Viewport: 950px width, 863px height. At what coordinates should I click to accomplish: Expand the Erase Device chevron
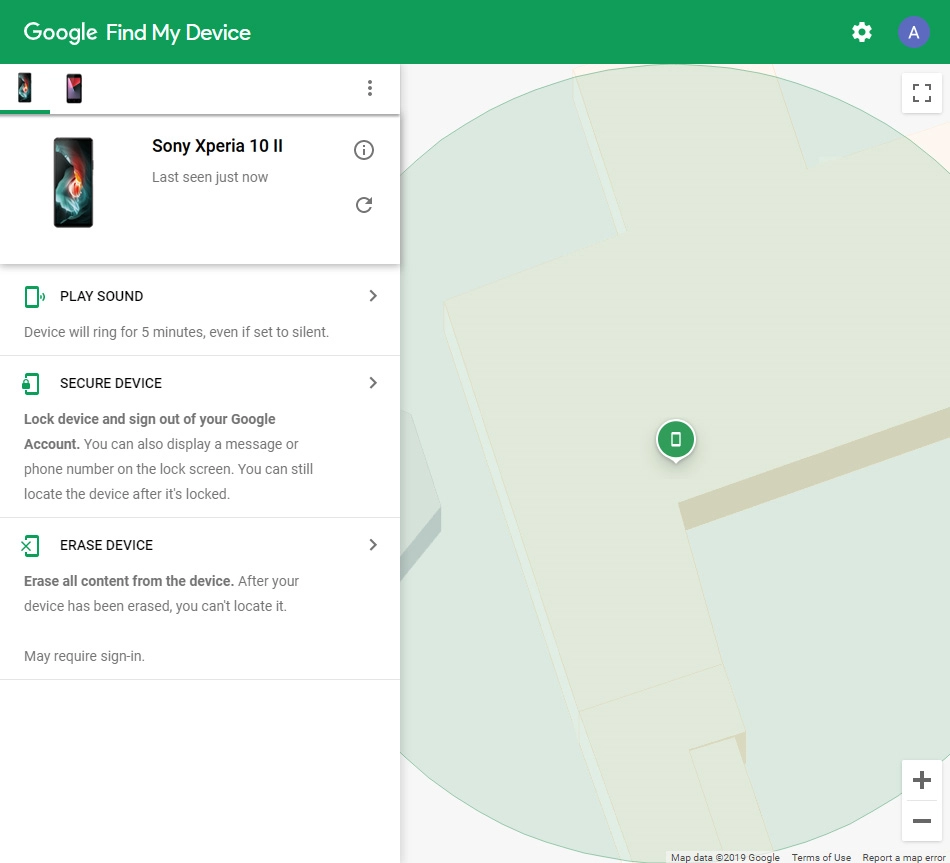373,545
